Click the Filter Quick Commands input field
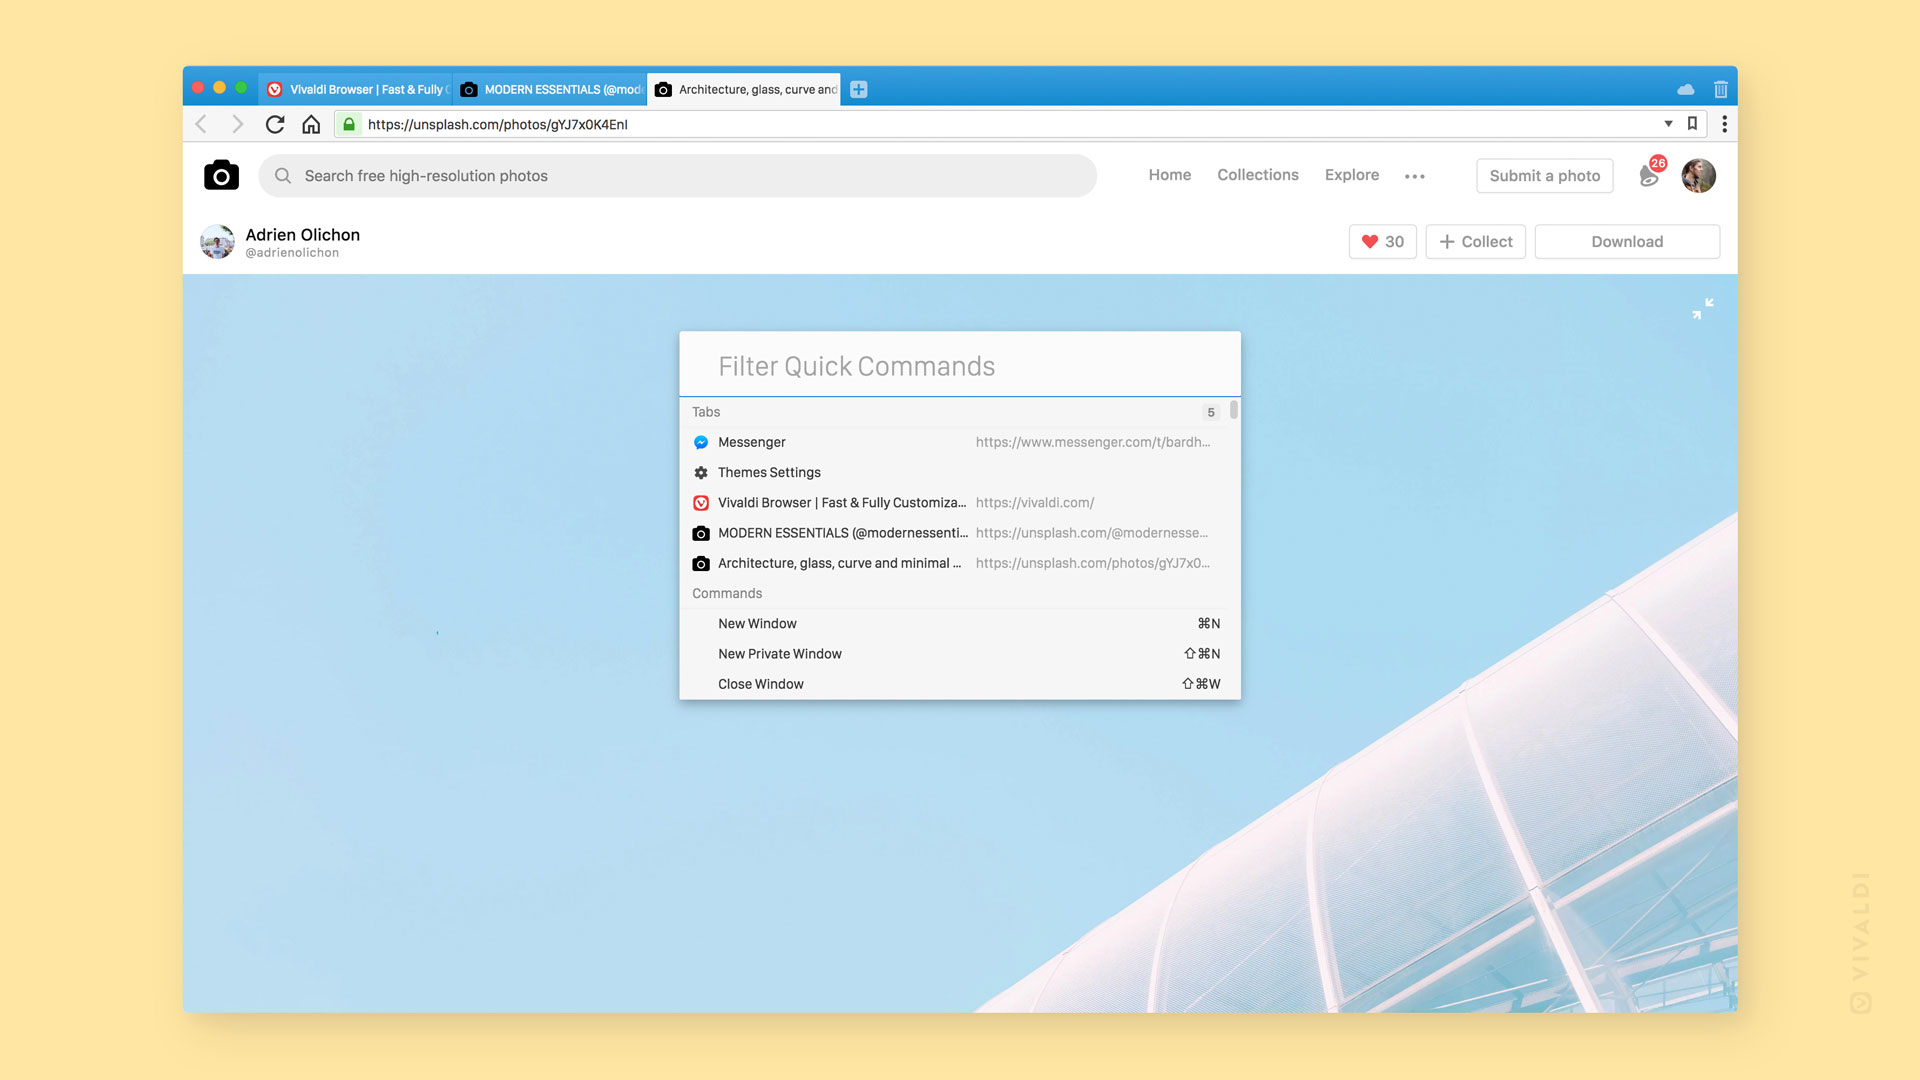 pyautogui.click(x=960, y=364)
